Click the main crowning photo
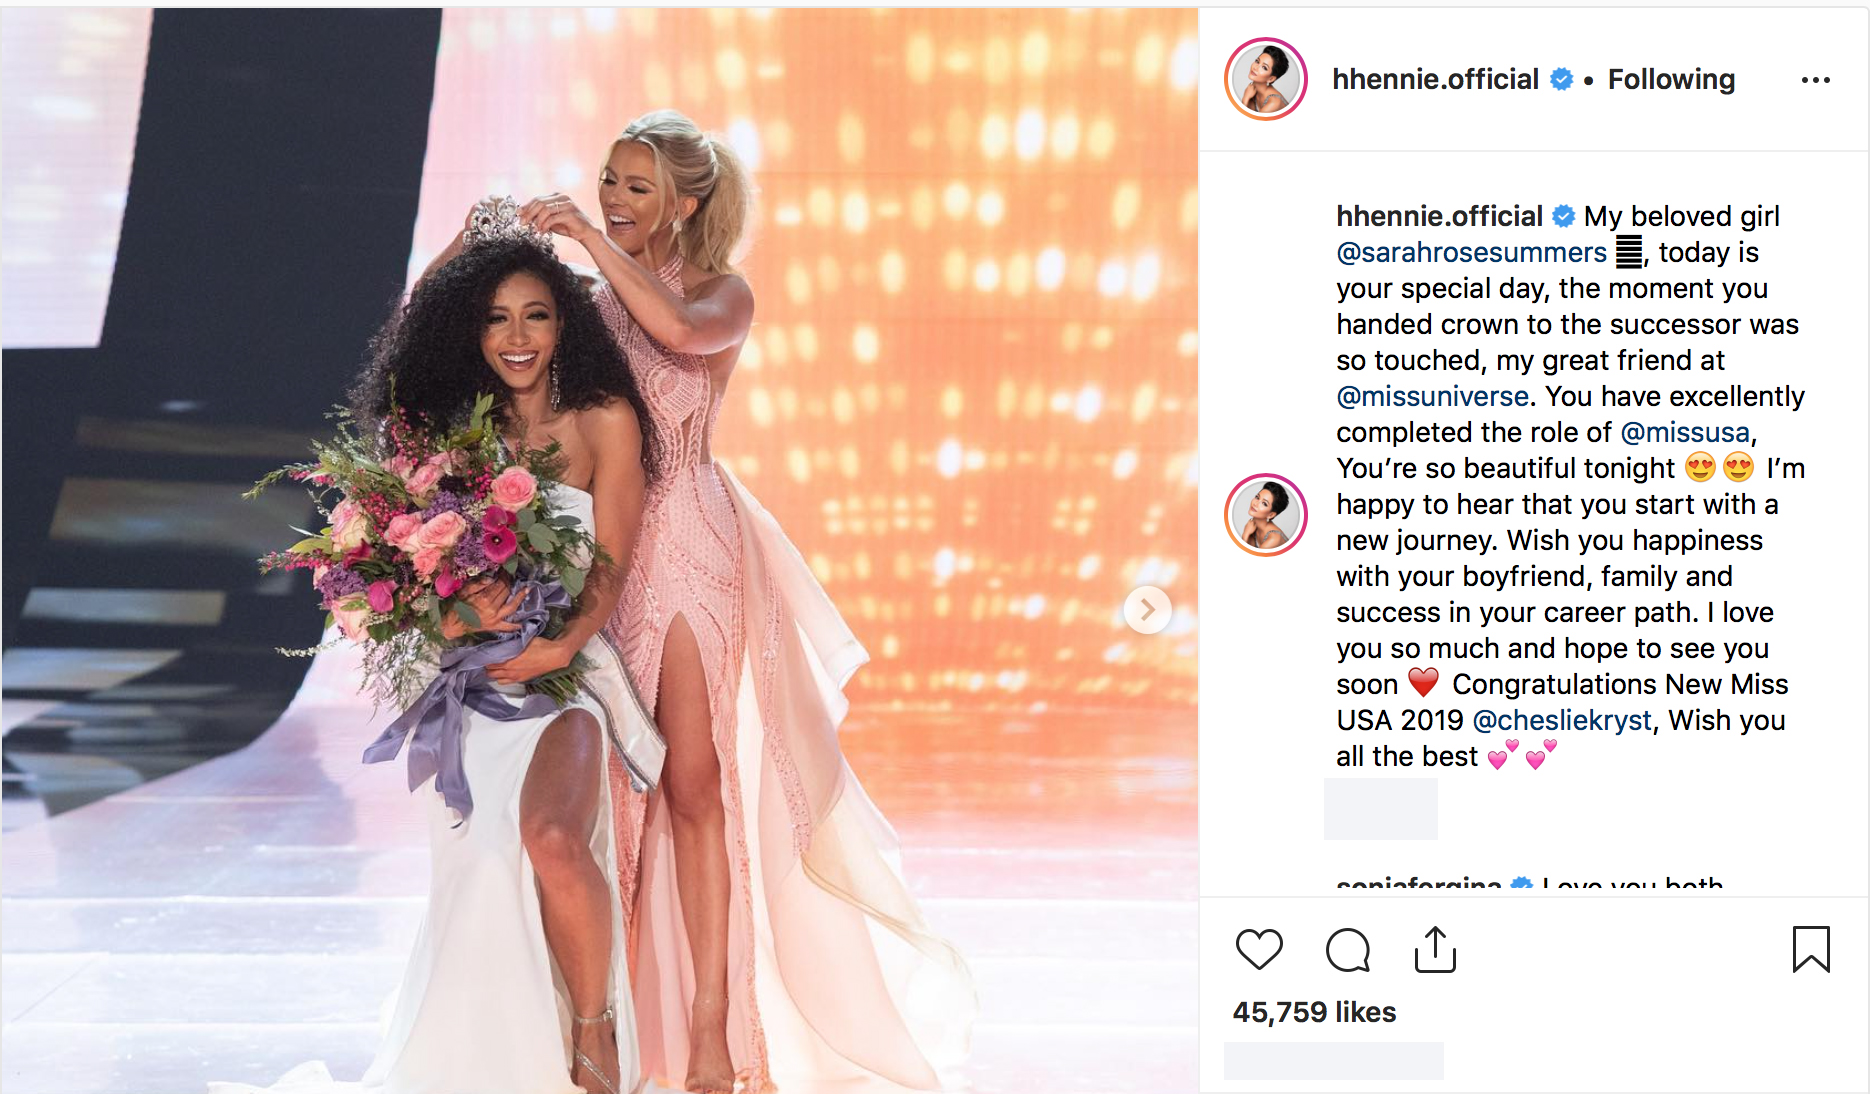Screen dimensions: 1870x1094 600,550
